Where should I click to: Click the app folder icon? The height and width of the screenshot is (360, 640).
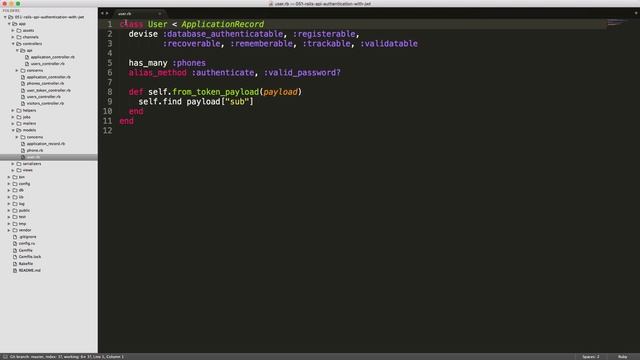pyautogui.click(x=15, y=24)
